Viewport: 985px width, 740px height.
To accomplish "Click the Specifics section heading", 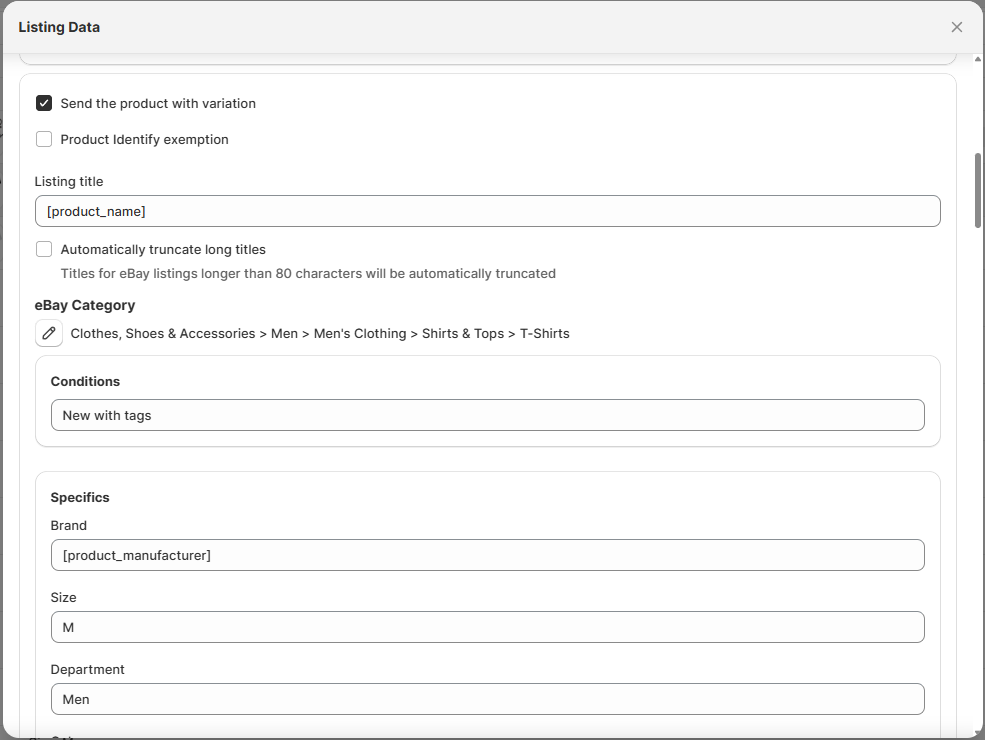I will point(80,497).
